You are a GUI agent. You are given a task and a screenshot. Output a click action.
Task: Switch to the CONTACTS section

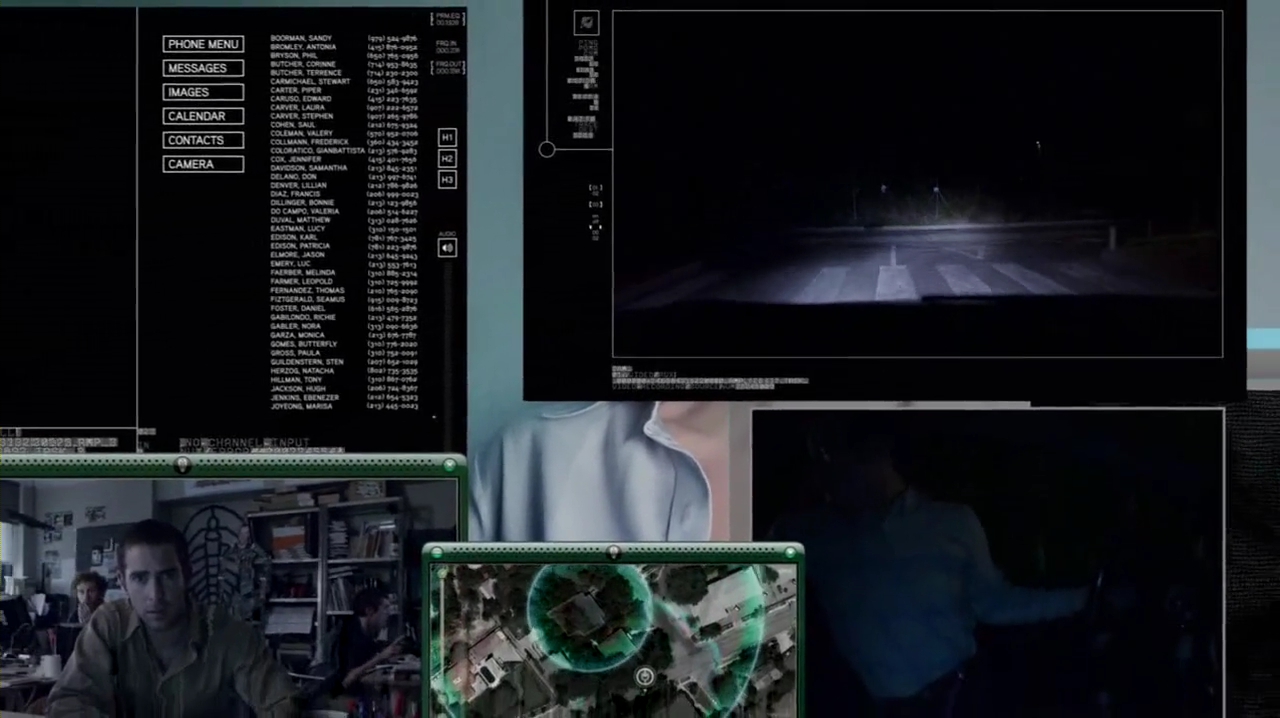[203, 140]
